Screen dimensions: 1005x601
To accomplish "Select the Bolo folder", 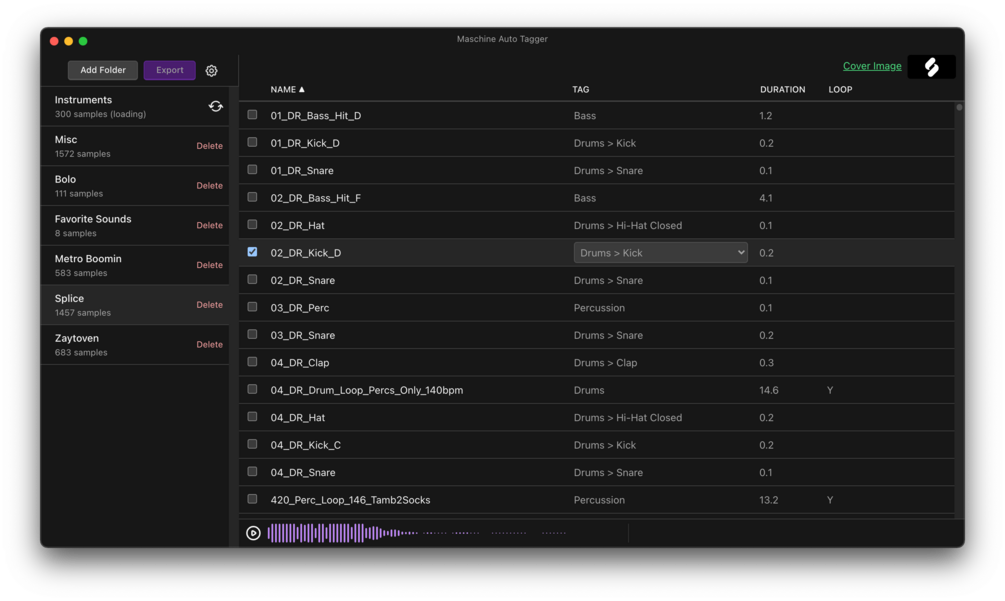I will pyautogui.click(x=135, y=186).
